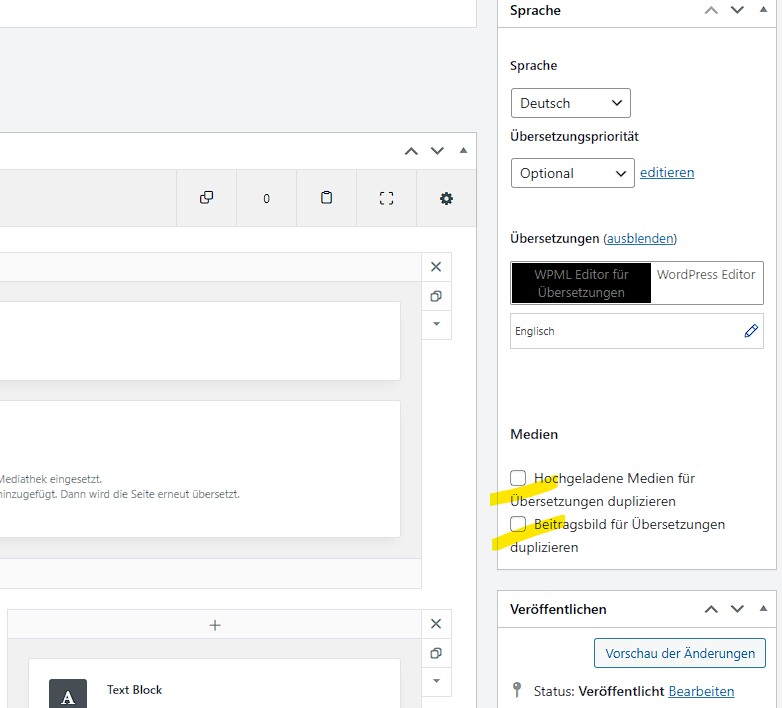This screenshot has height=708, width=782.
Task: Move the builder metabox down with its chevron
Action: [x=437, y=151]
